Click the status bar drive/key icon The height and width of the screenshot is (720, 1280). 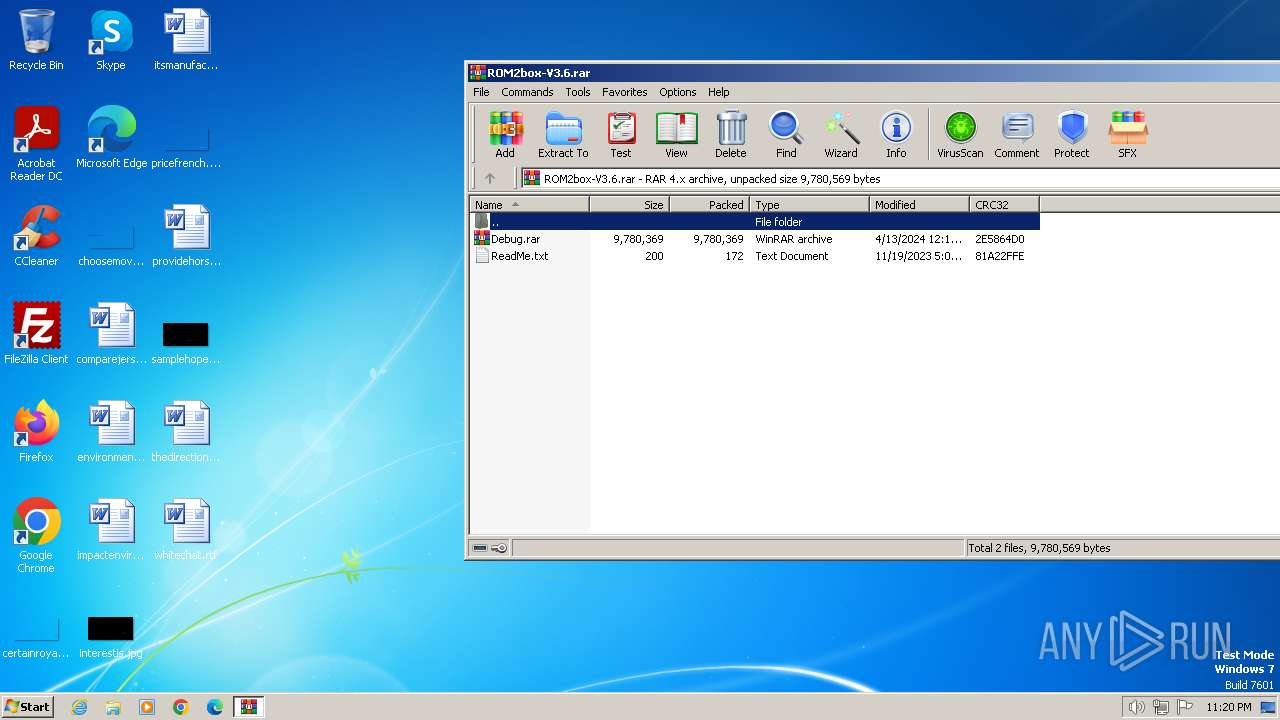tap(489, 548)
